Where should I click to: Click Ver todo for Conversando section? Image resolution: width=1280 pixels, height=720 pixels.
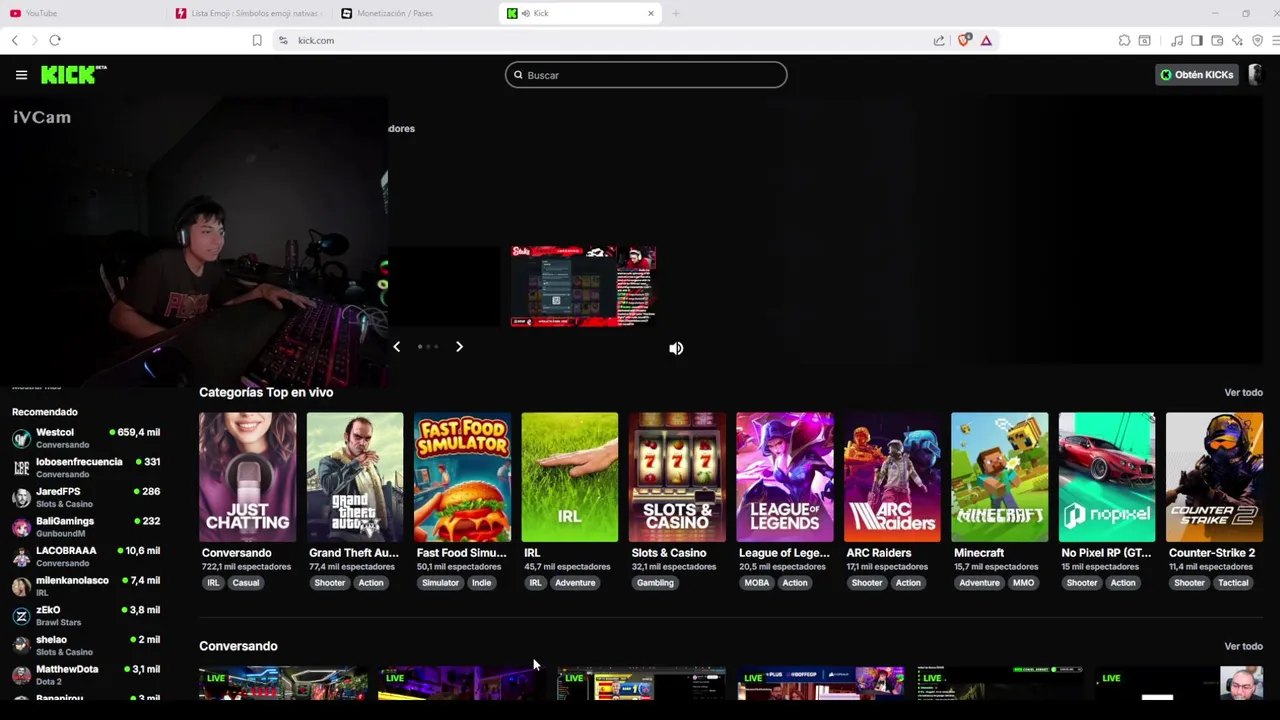(x=1243, y=646)
